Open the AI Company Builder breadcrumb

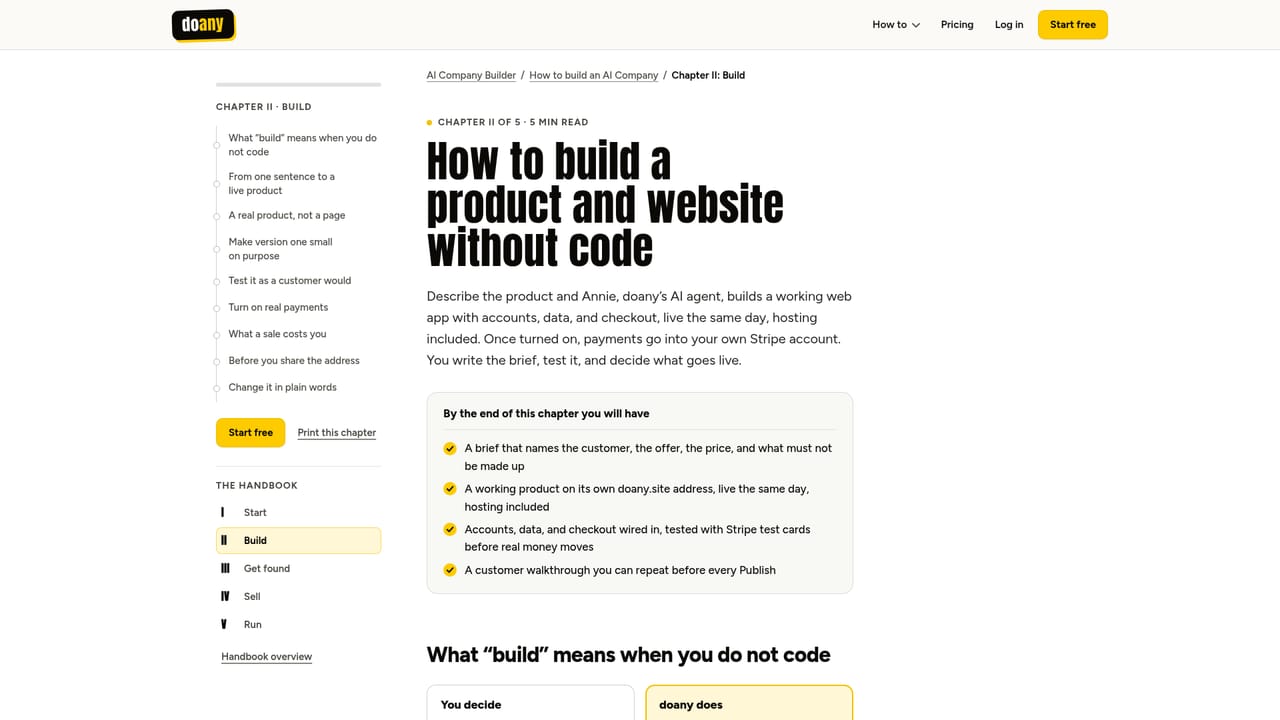pyautogui.click(x=471, y=75)
